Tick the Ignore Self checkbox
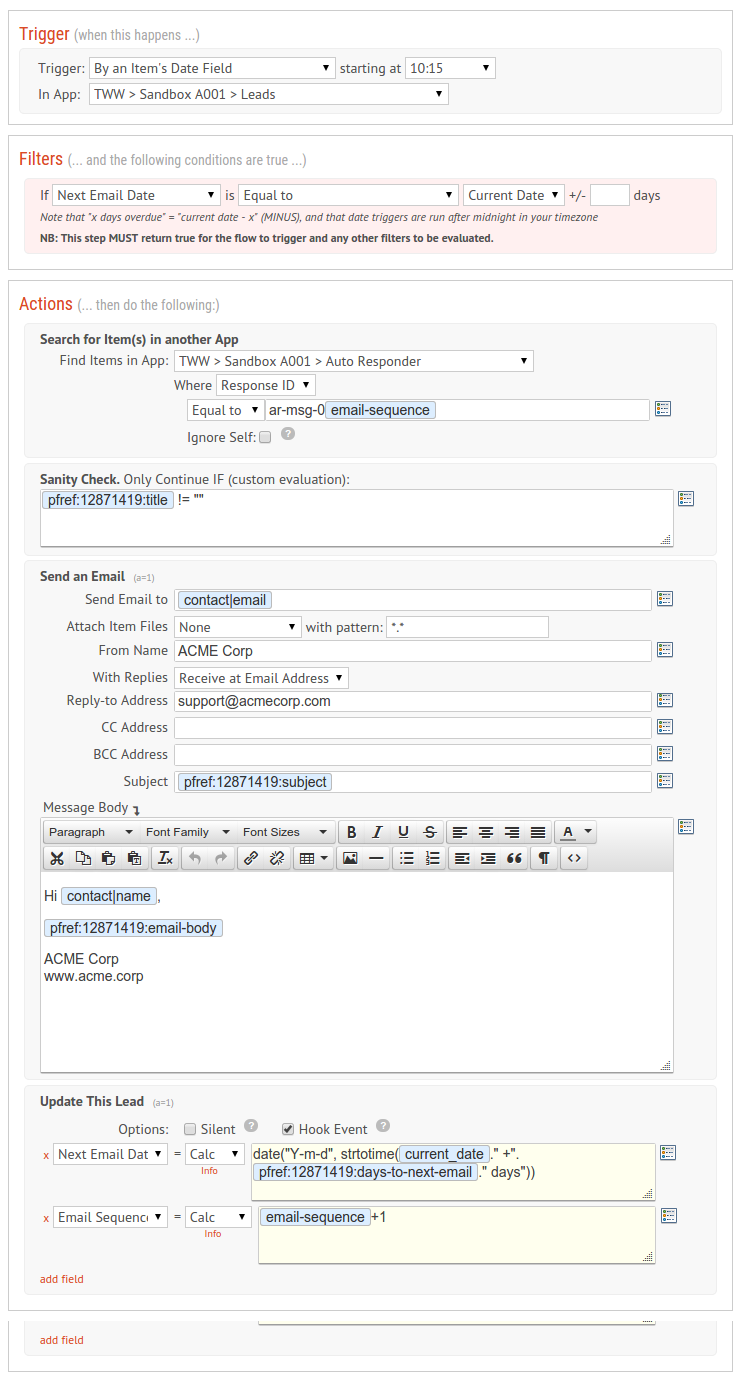This screenshot has height=1382, width=741. pyautogui.click(x=265, y=437)
